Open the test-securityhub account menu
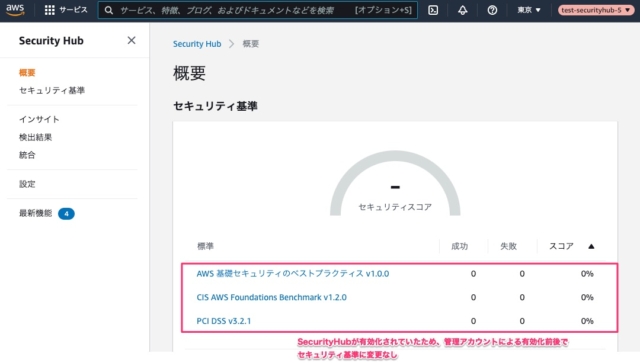 [x=596, y=10]
